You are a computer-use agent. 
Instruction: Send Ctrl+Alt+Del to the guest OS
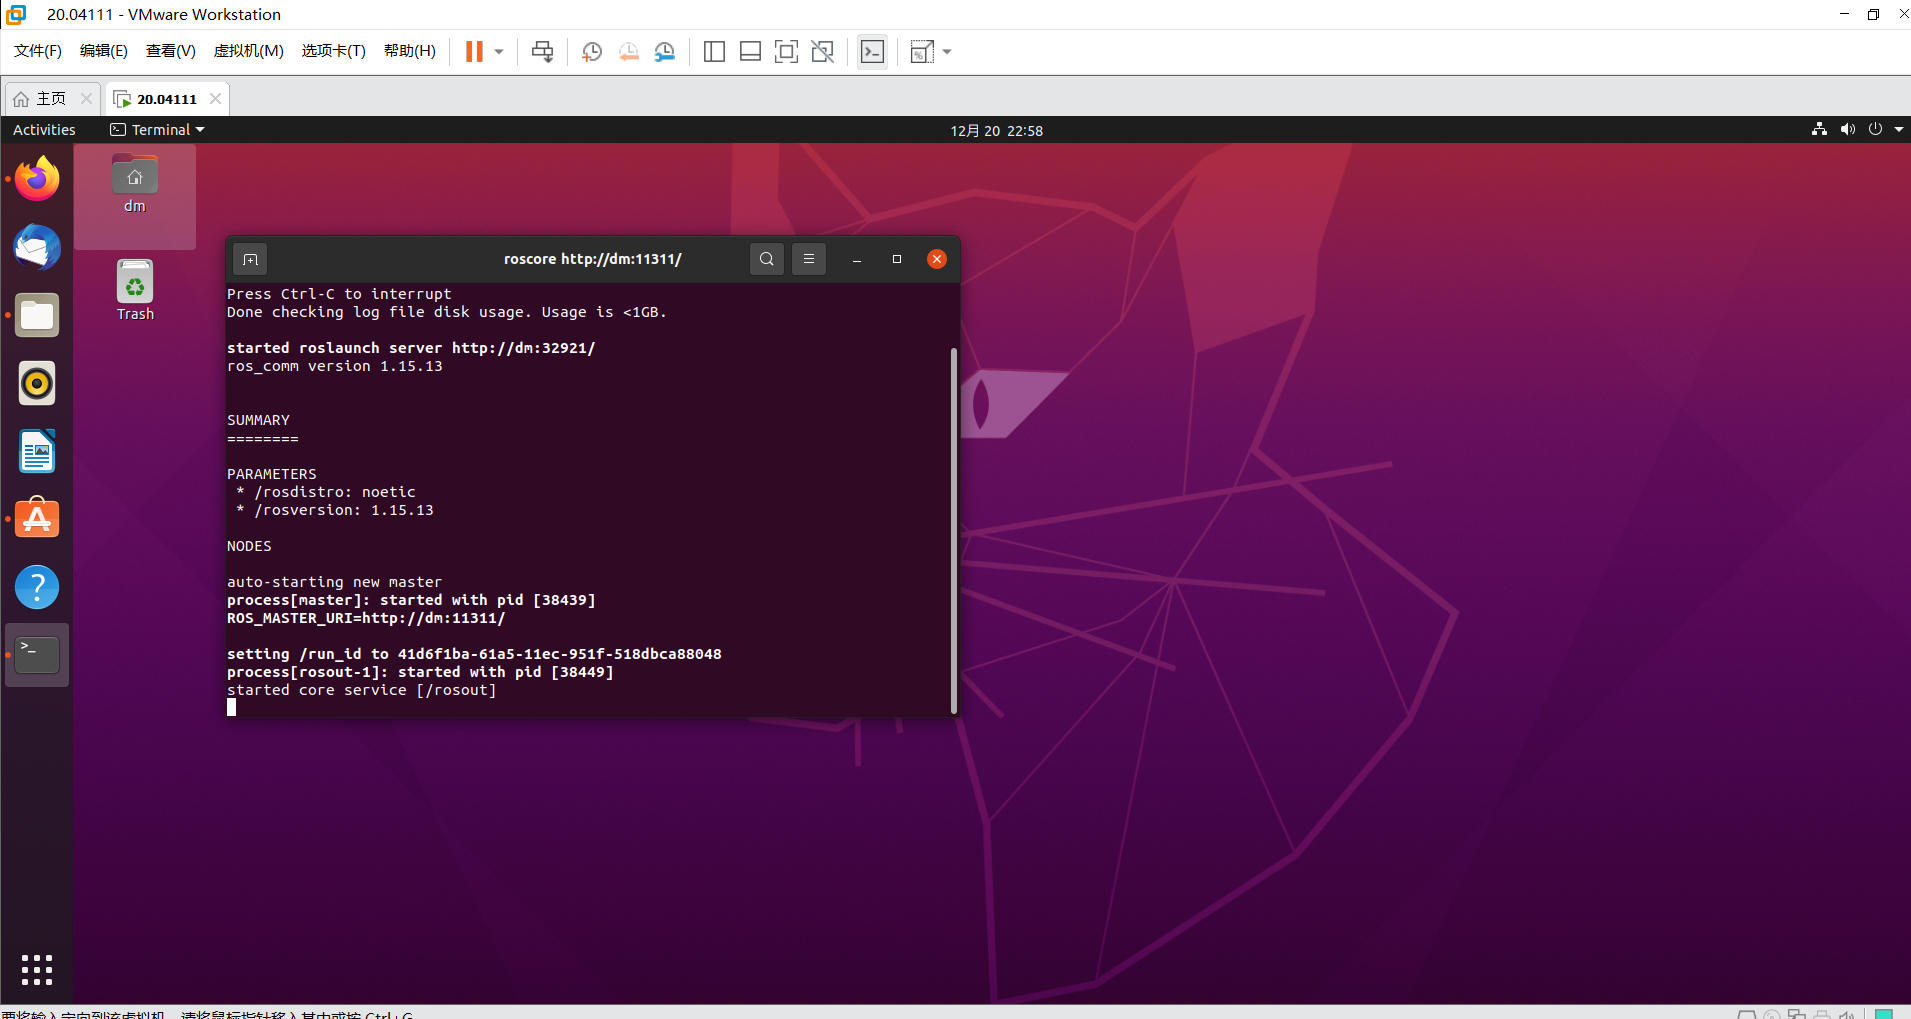pyautogui.click(x=541, y=51)
